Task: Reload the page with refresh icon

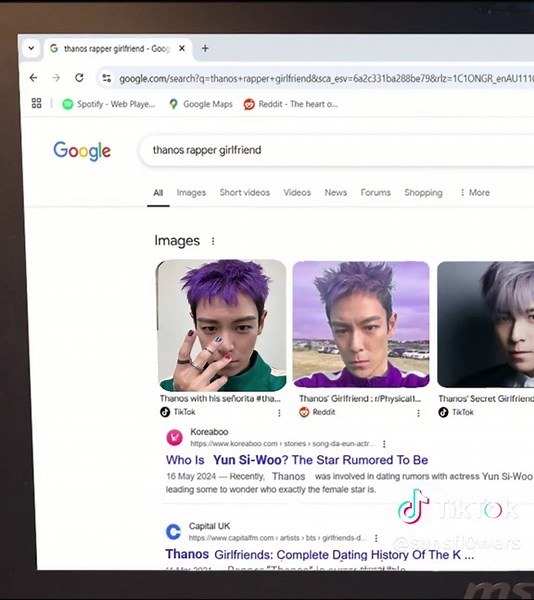Action: pyautogui.click(x=79, y=78)
